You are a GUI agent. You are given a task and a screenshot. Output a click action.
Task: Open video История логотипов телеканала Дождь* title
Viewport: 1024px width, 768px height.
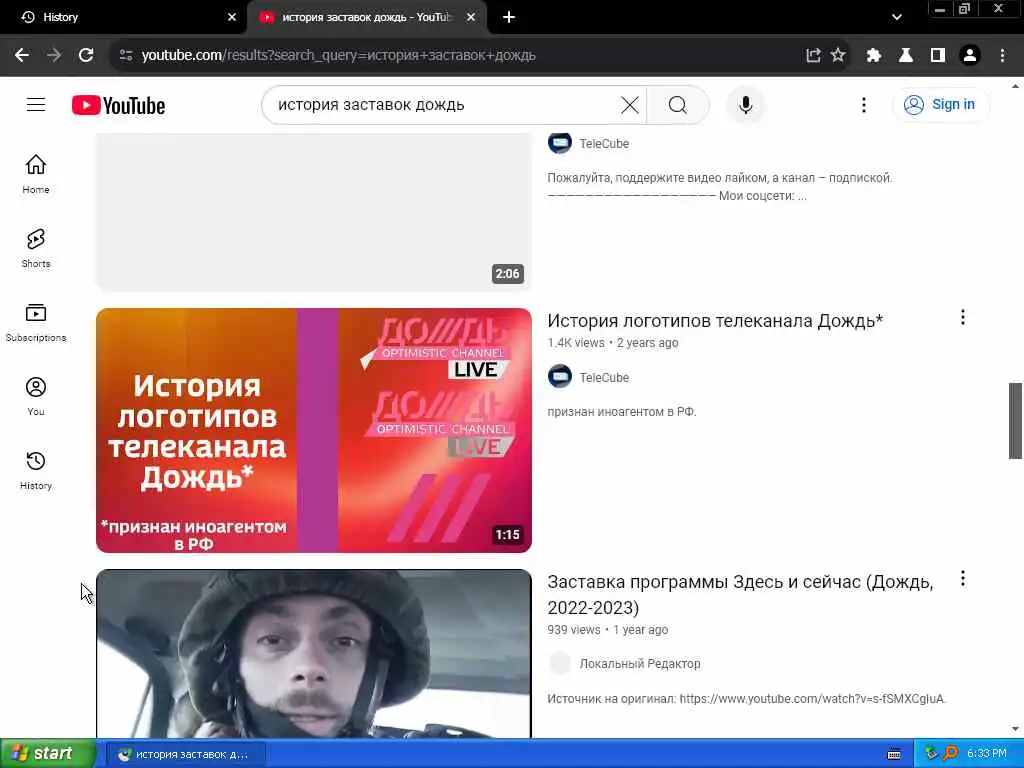[x=715, y=321]
